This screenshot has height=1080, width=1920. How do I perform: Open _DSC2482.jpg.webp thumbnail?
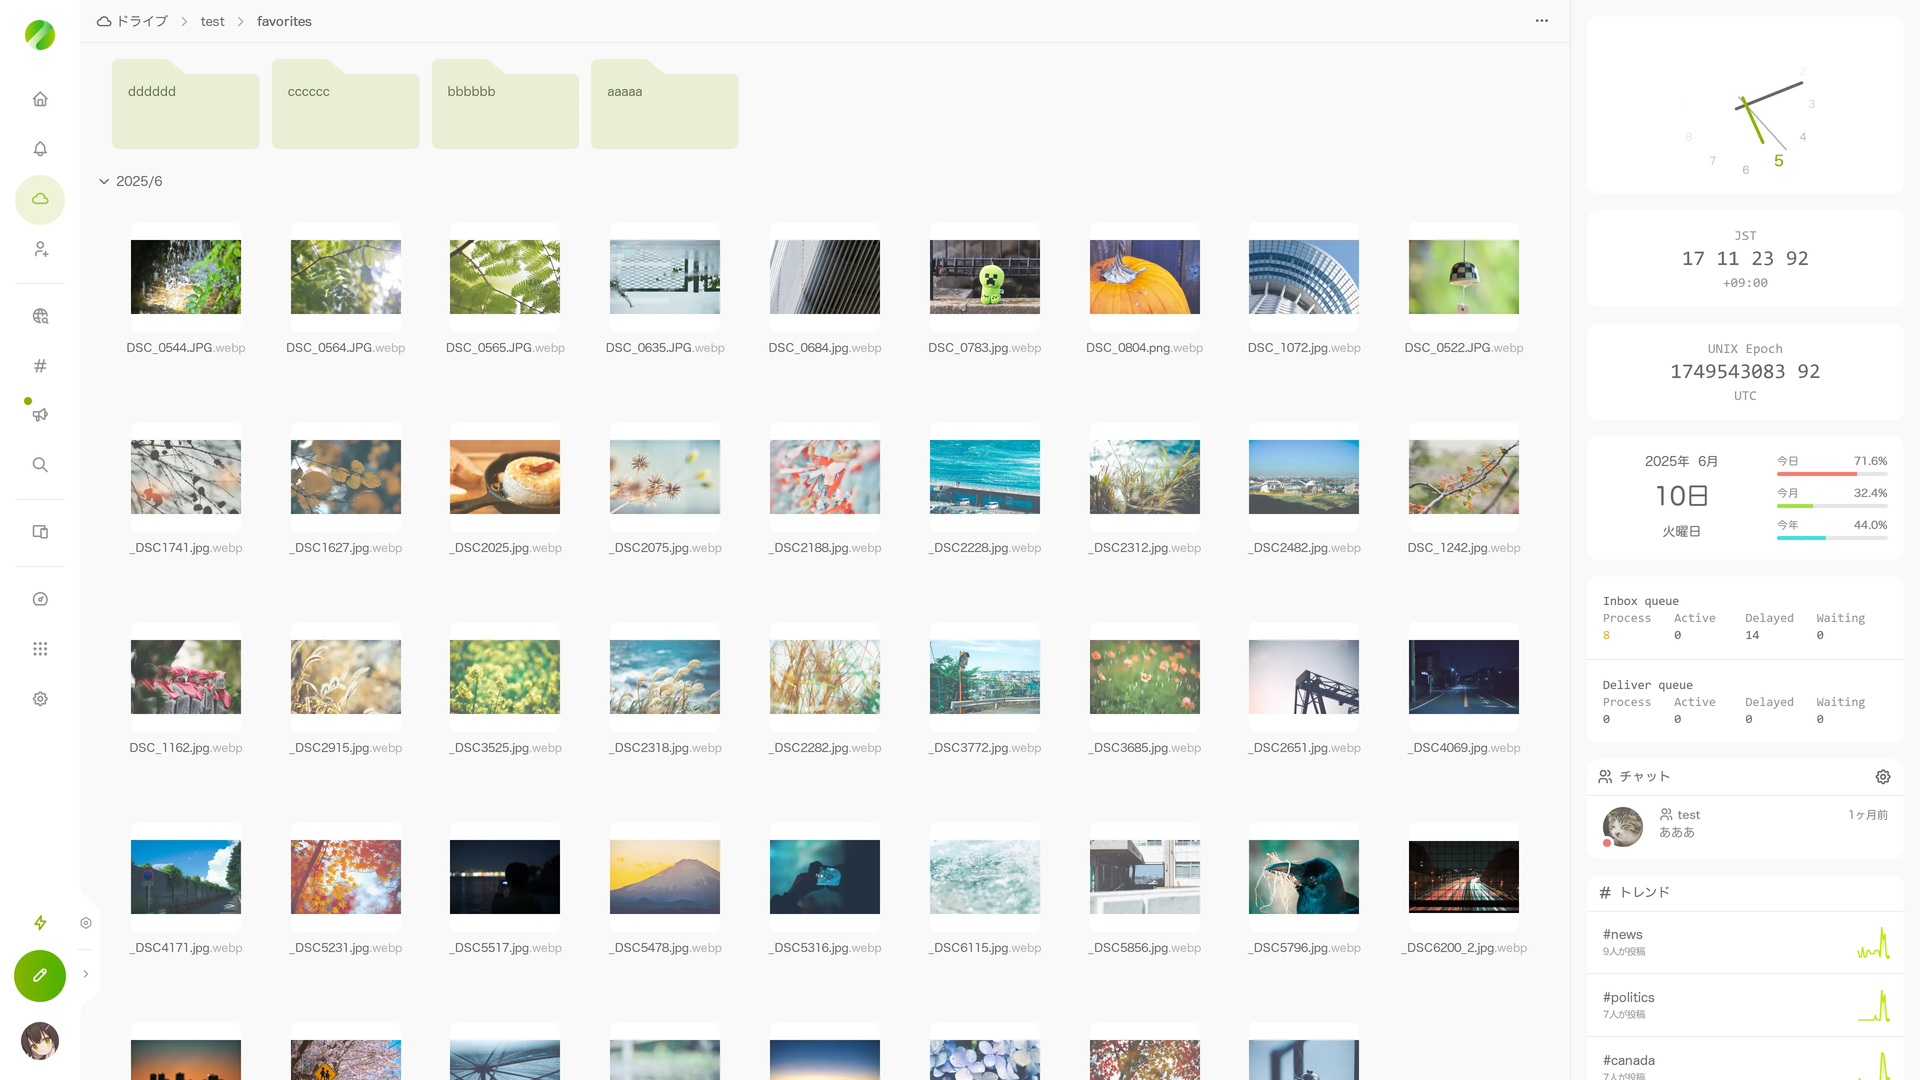pos(1304,477)
